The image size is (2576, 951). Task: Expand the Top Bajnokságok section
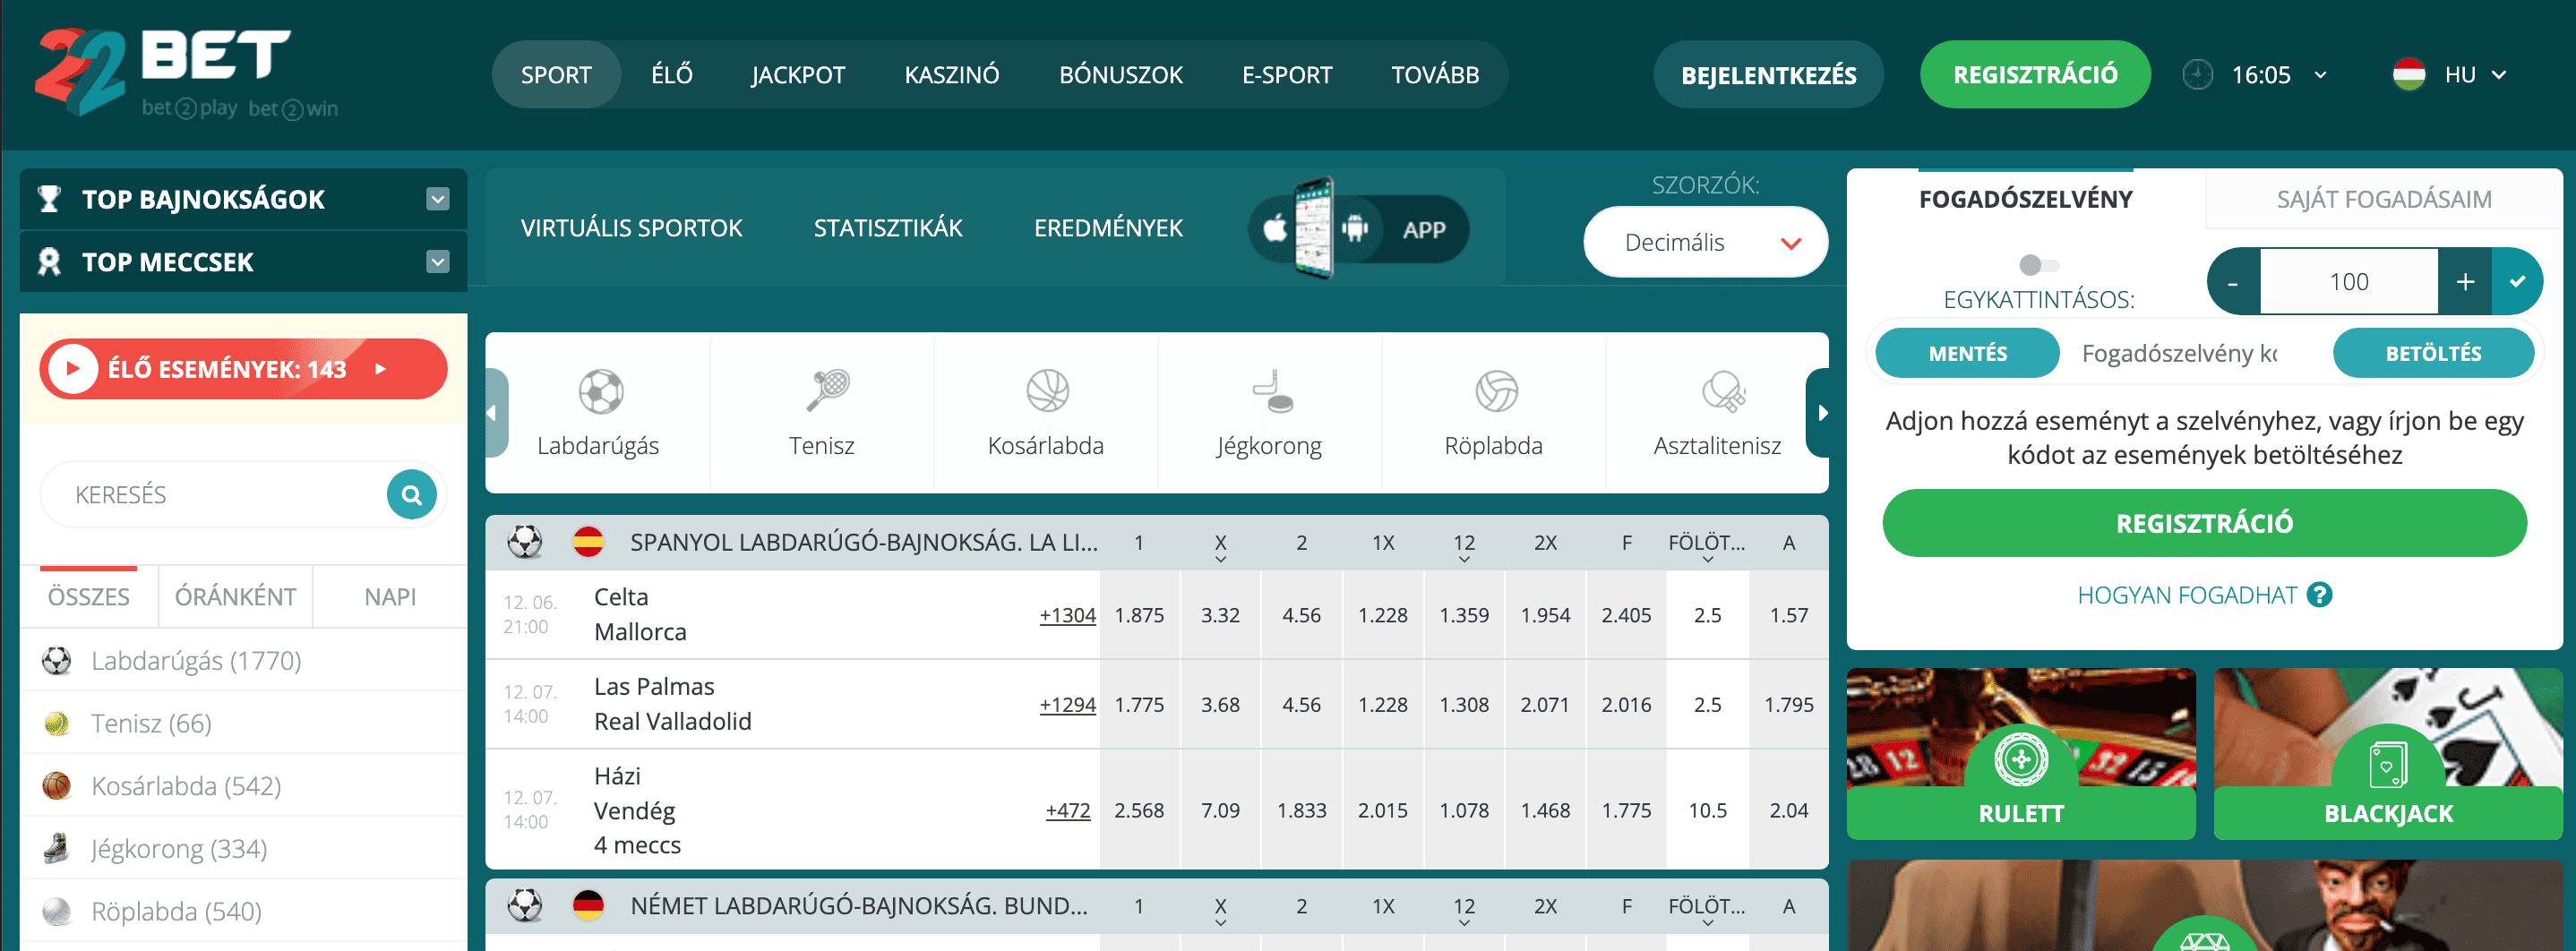tap(437, 199)
